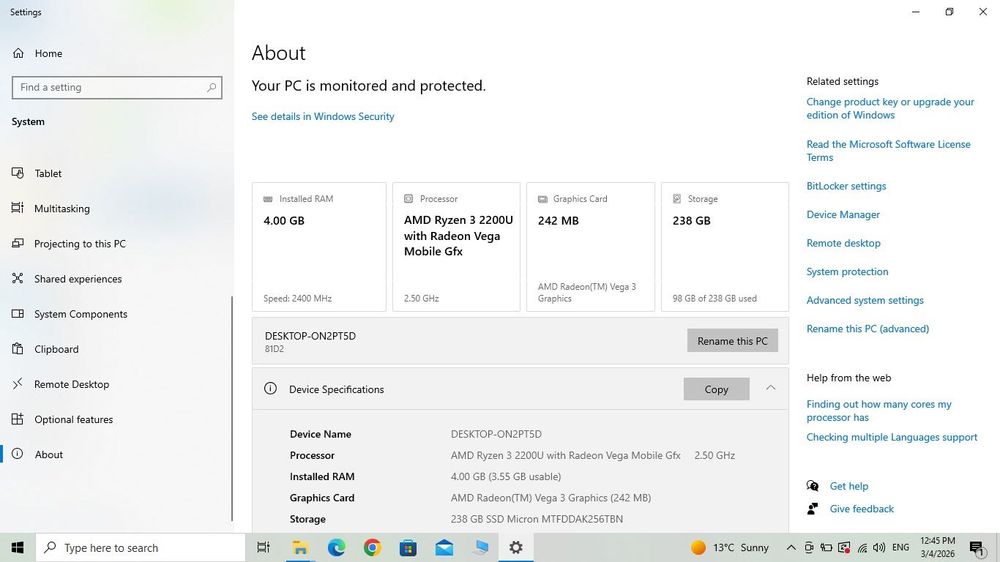
Task: Click the taskbar Type here to search box
Action: click(x=140, y=547)
